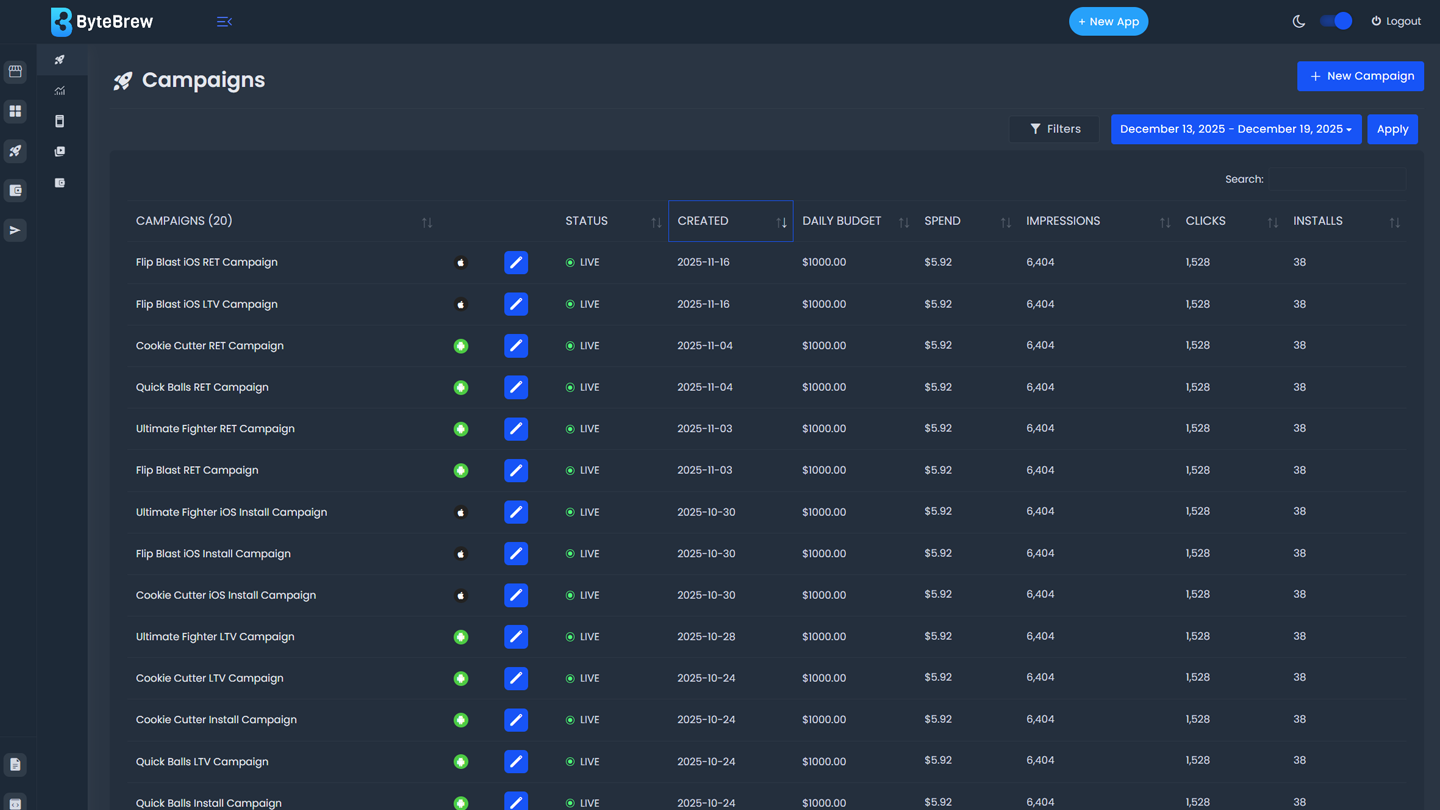Image resolution: width=1440 pixels, height=810 pixels.
Task: Open the grid dashboard icon in sidebar
Action: click(x=15, y=111)
